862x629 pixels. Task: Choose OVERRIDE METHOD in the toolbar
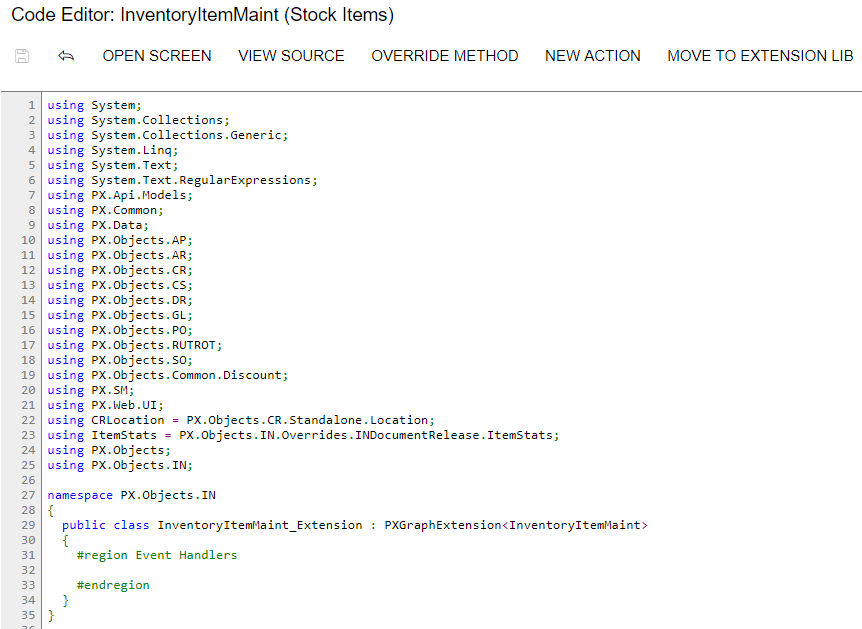(445, 56)
